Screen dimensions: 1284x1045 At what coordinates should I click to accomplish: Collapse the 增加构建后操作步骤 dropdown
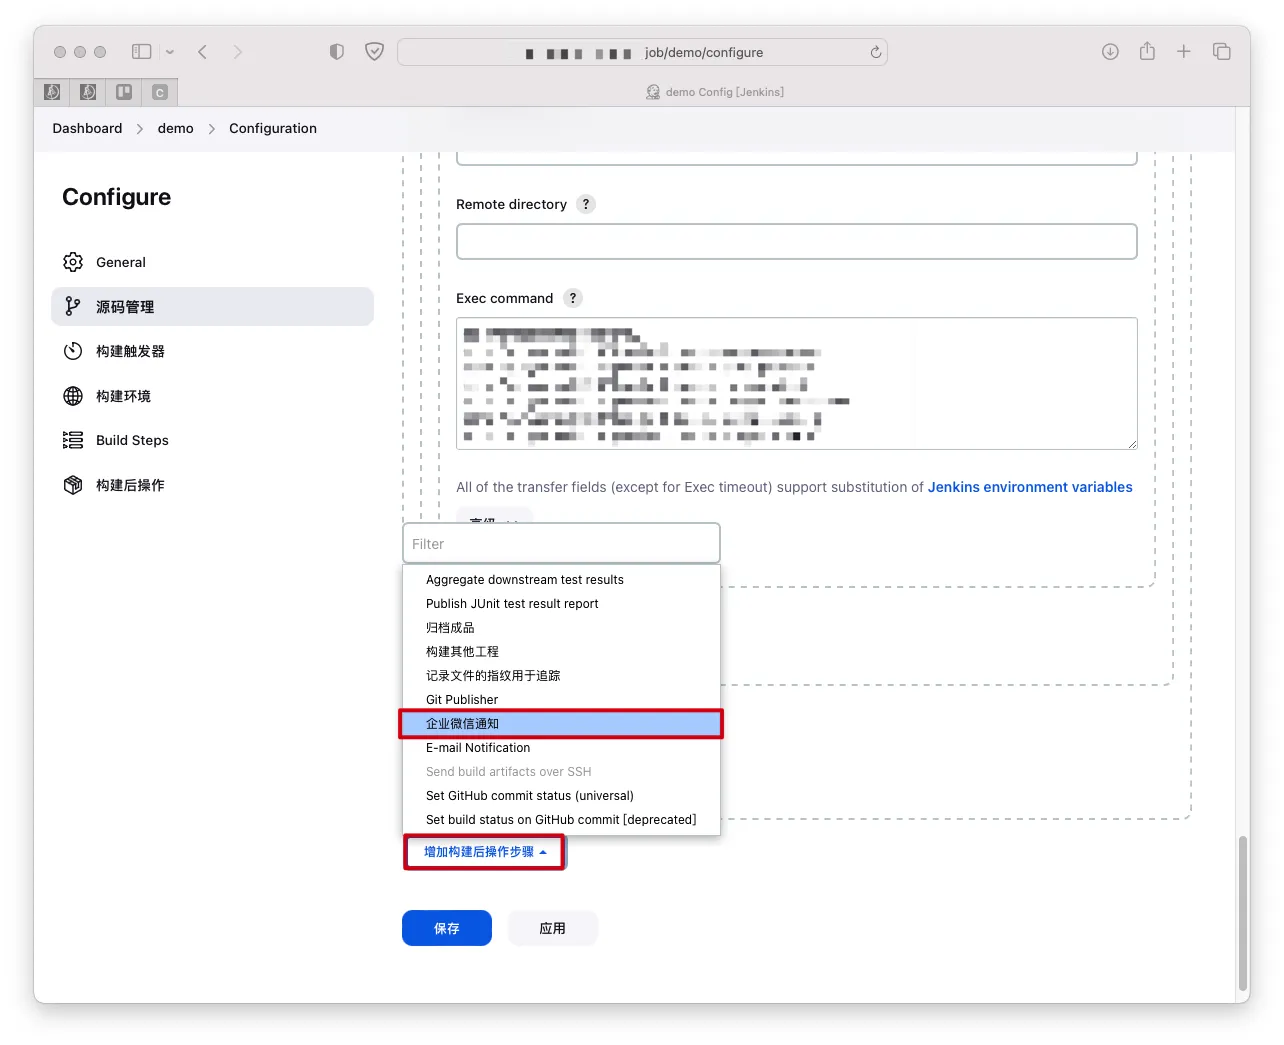click(x=485, y=852)
